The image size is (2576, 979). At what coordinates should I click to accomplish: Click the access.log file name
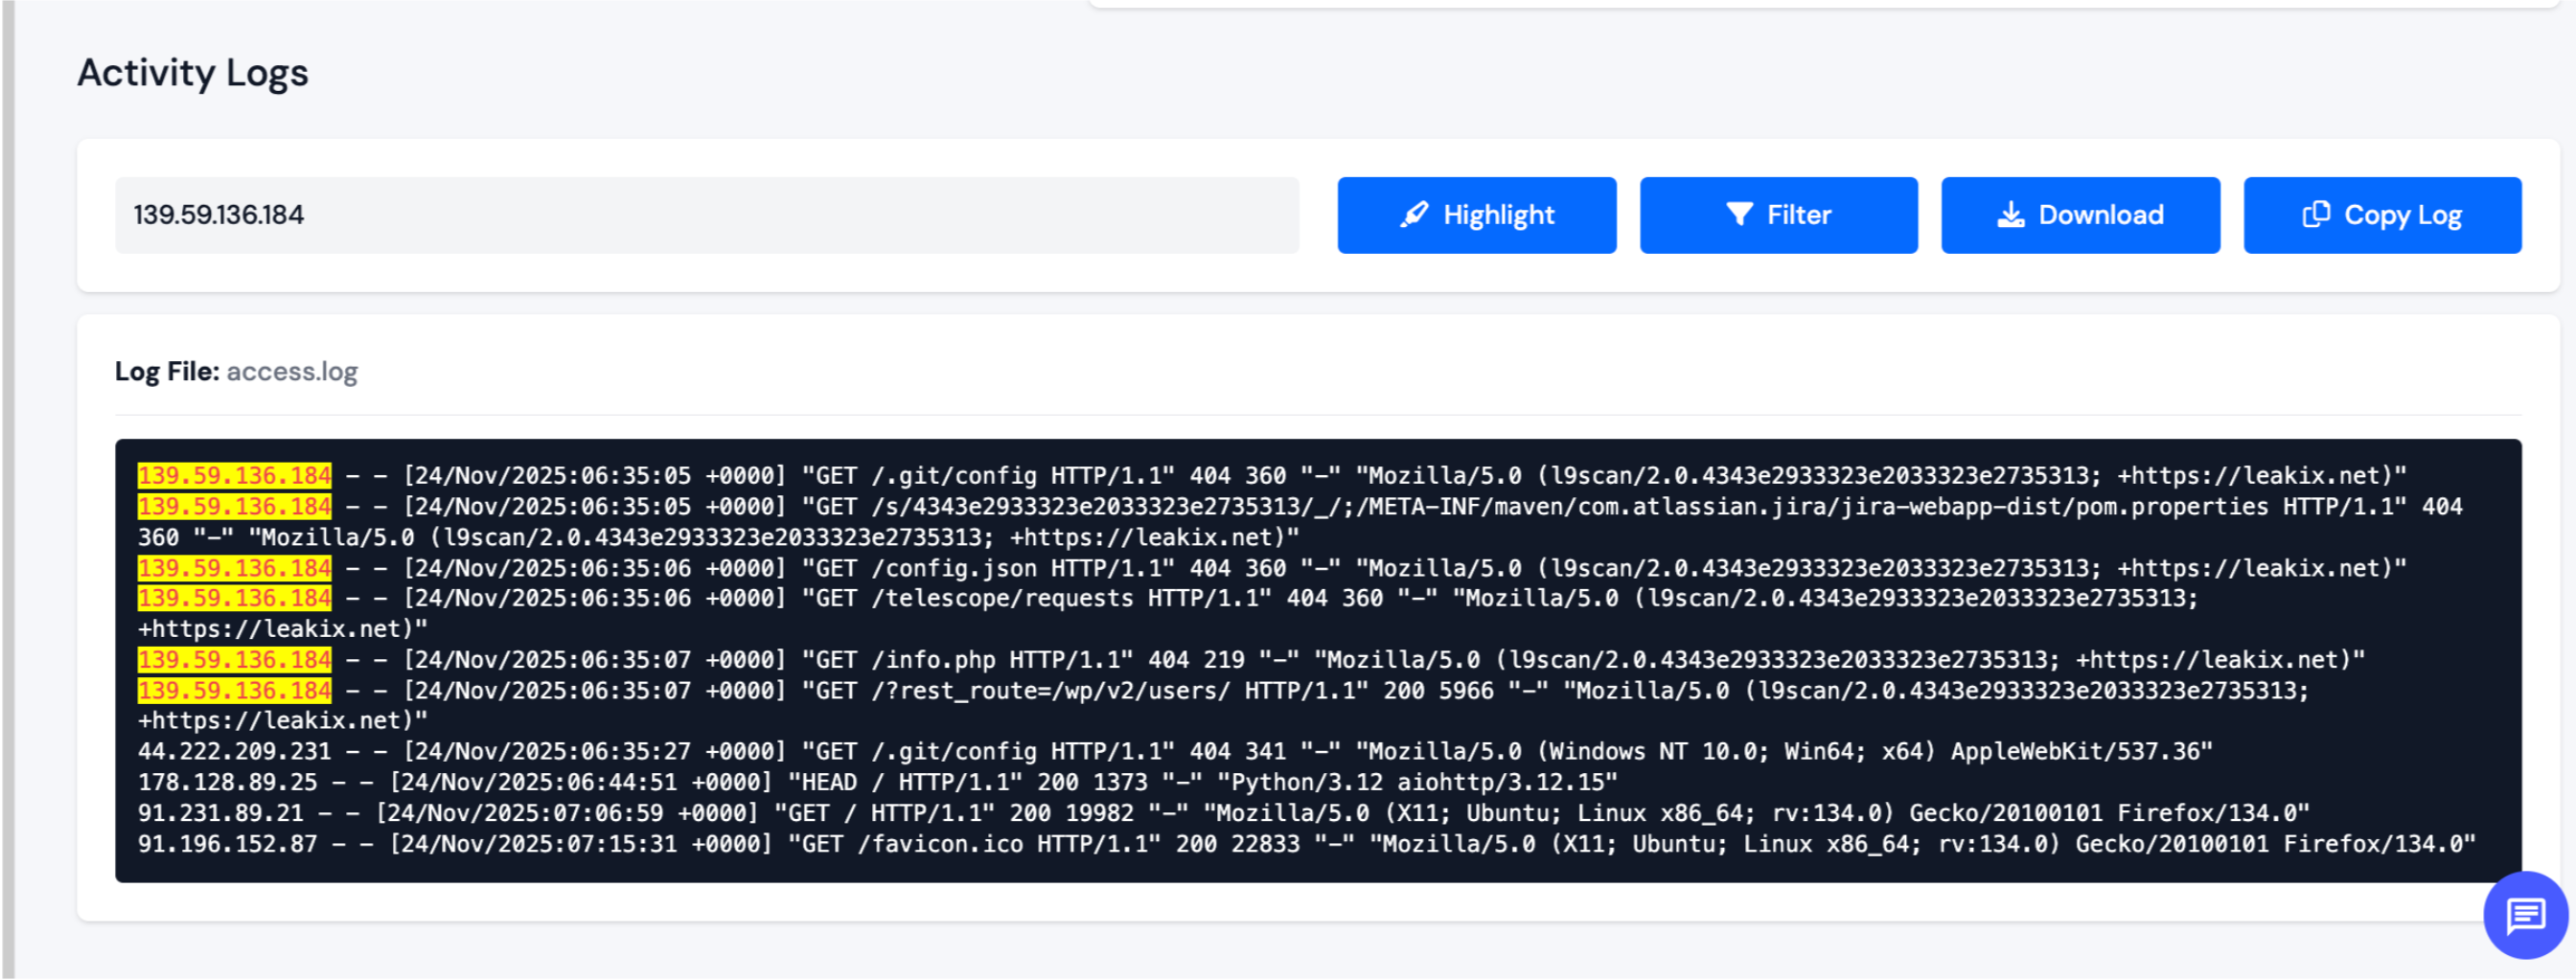click(292, 371)
